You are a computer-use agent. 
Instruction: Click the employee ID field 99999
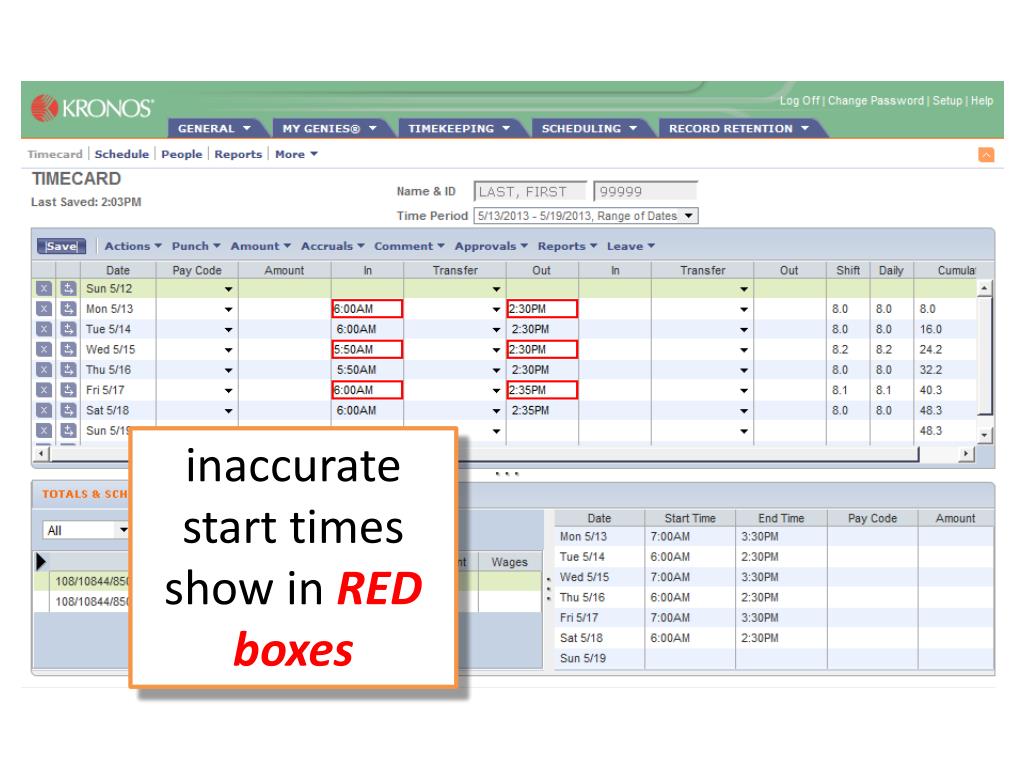(x=645, y=191)
